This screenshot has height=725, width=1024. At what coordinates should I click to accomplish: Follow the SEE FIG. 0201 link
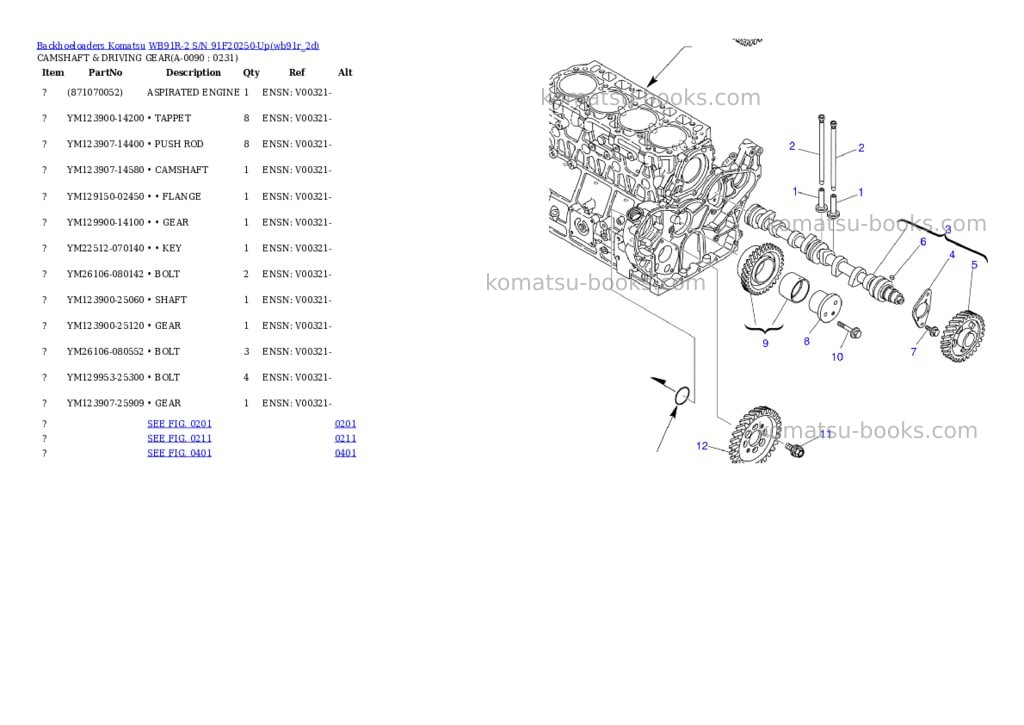coord(180,424)
